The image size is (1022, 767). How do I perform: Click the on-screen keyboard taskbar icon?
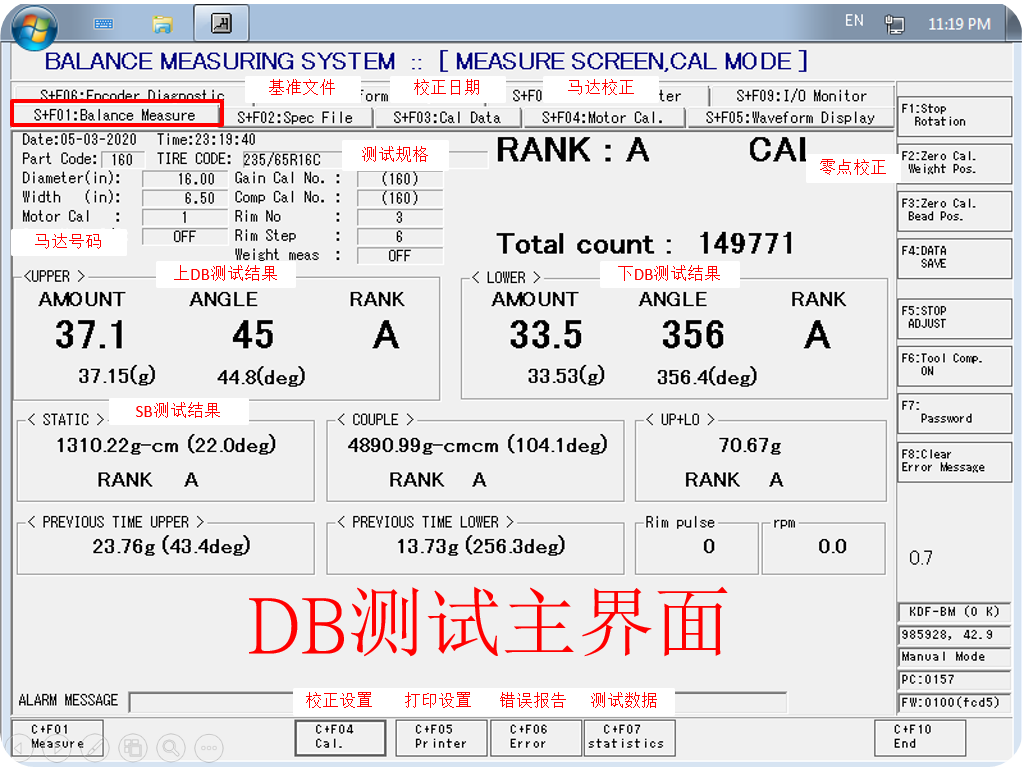(103, 23)
